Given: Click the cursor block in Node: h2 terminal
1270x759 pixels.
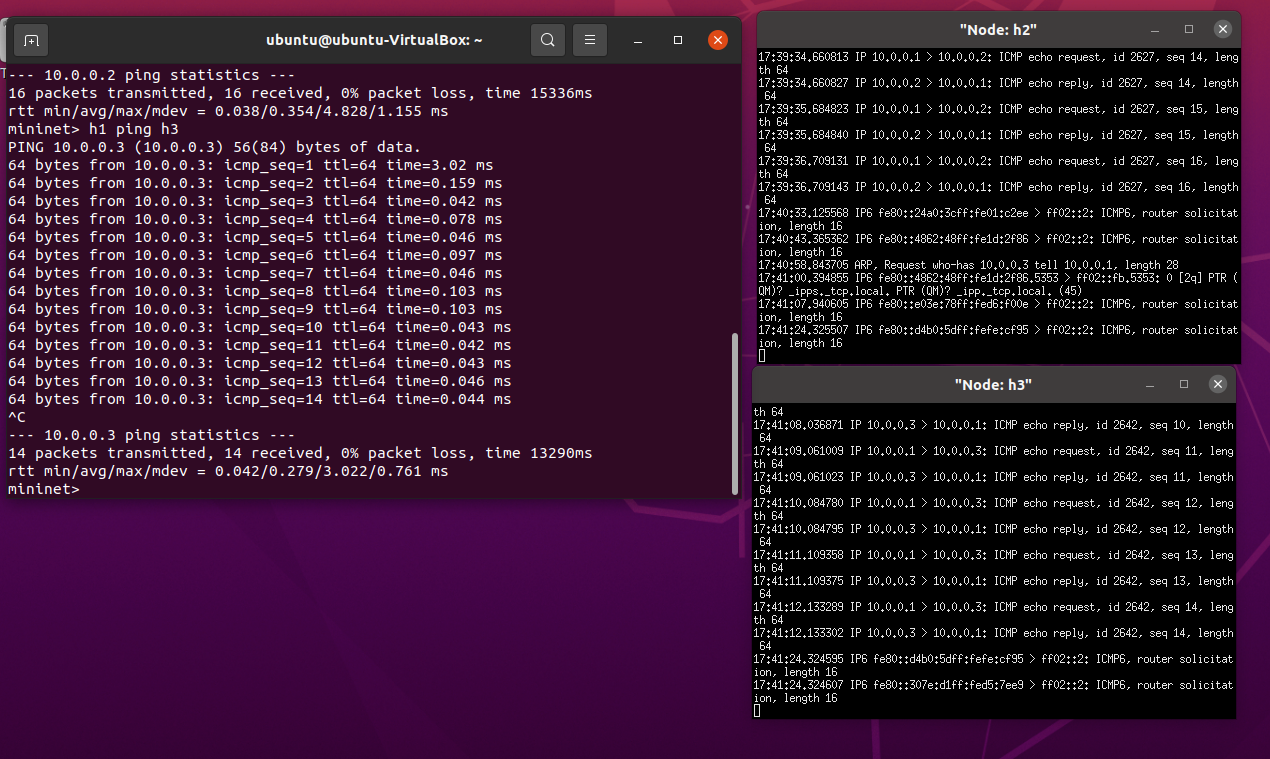Looking at the screenshot, I should click(x=762, y=356).
